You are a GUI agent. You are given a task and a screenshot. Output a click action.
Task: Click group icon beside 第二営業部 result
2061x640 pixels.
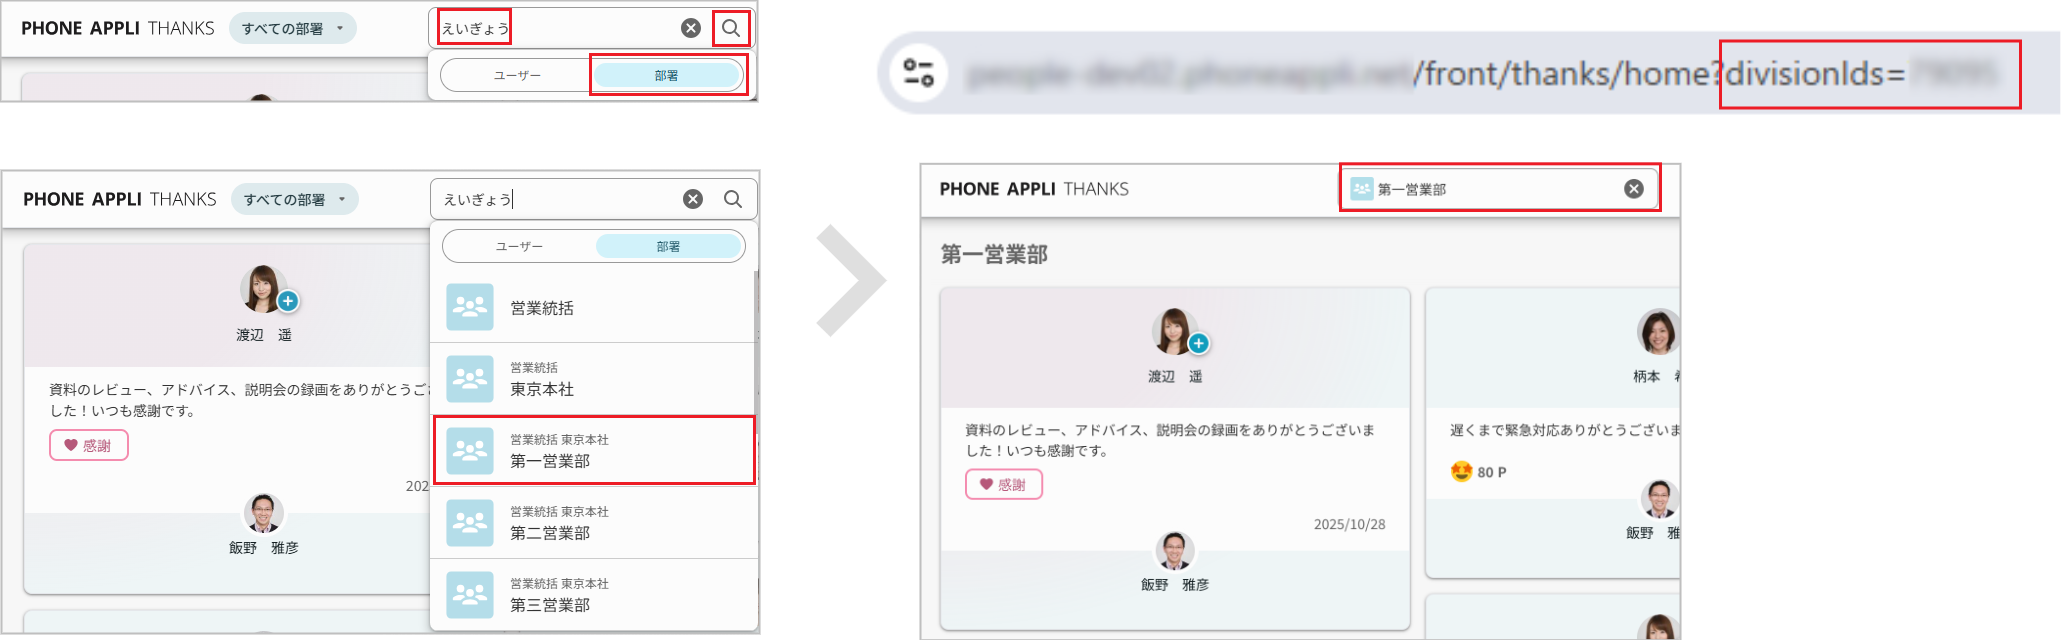470,523
